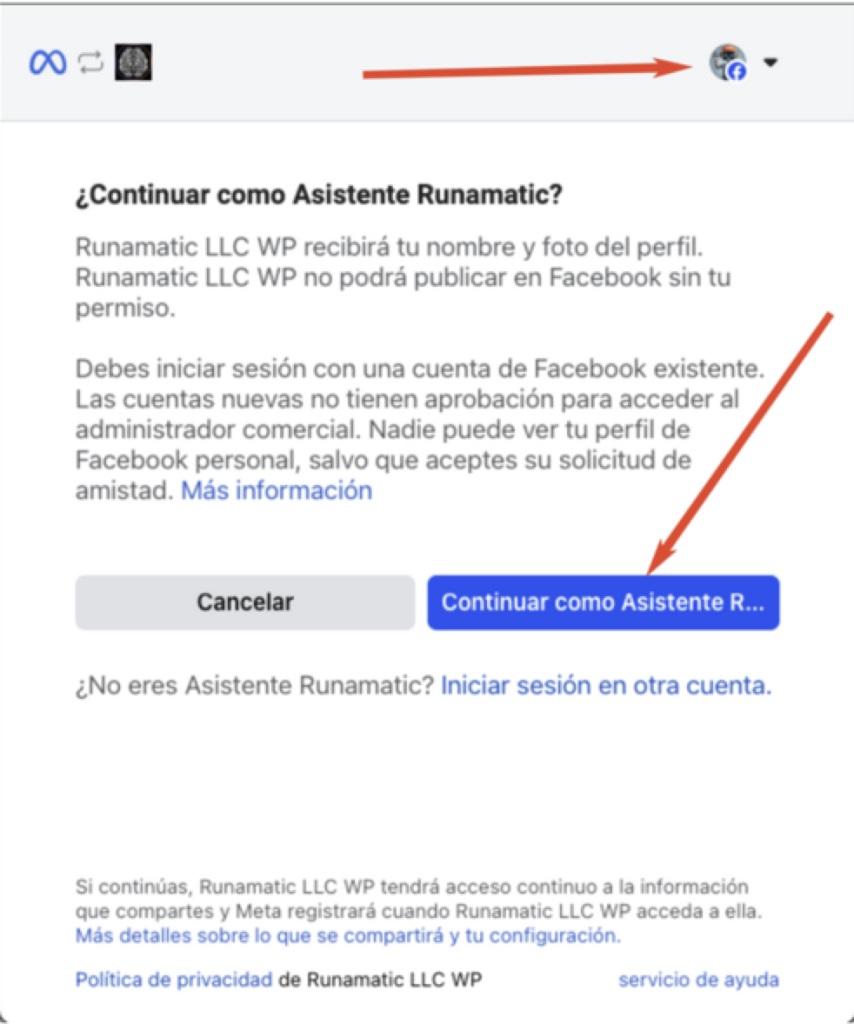Open the servicio de ayuda link

[699, 980]
